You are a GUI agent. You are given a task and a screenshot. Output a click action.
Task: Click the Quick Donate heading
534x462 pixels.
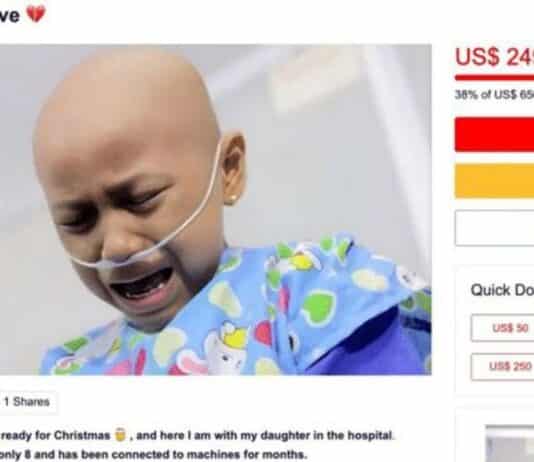click(502, 290)
